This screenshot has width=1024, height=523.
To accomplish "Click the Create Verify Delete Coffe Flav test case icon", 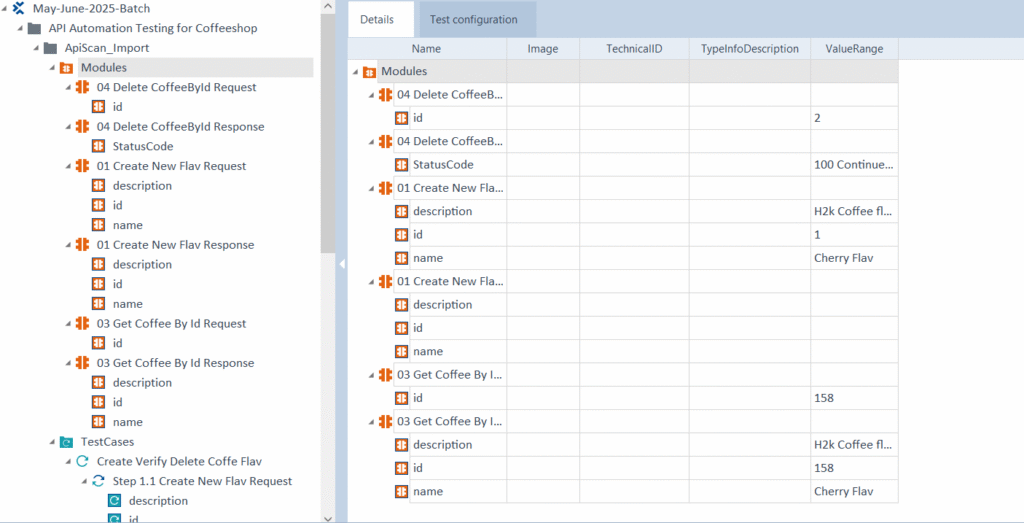I will (x=82, y=462).
